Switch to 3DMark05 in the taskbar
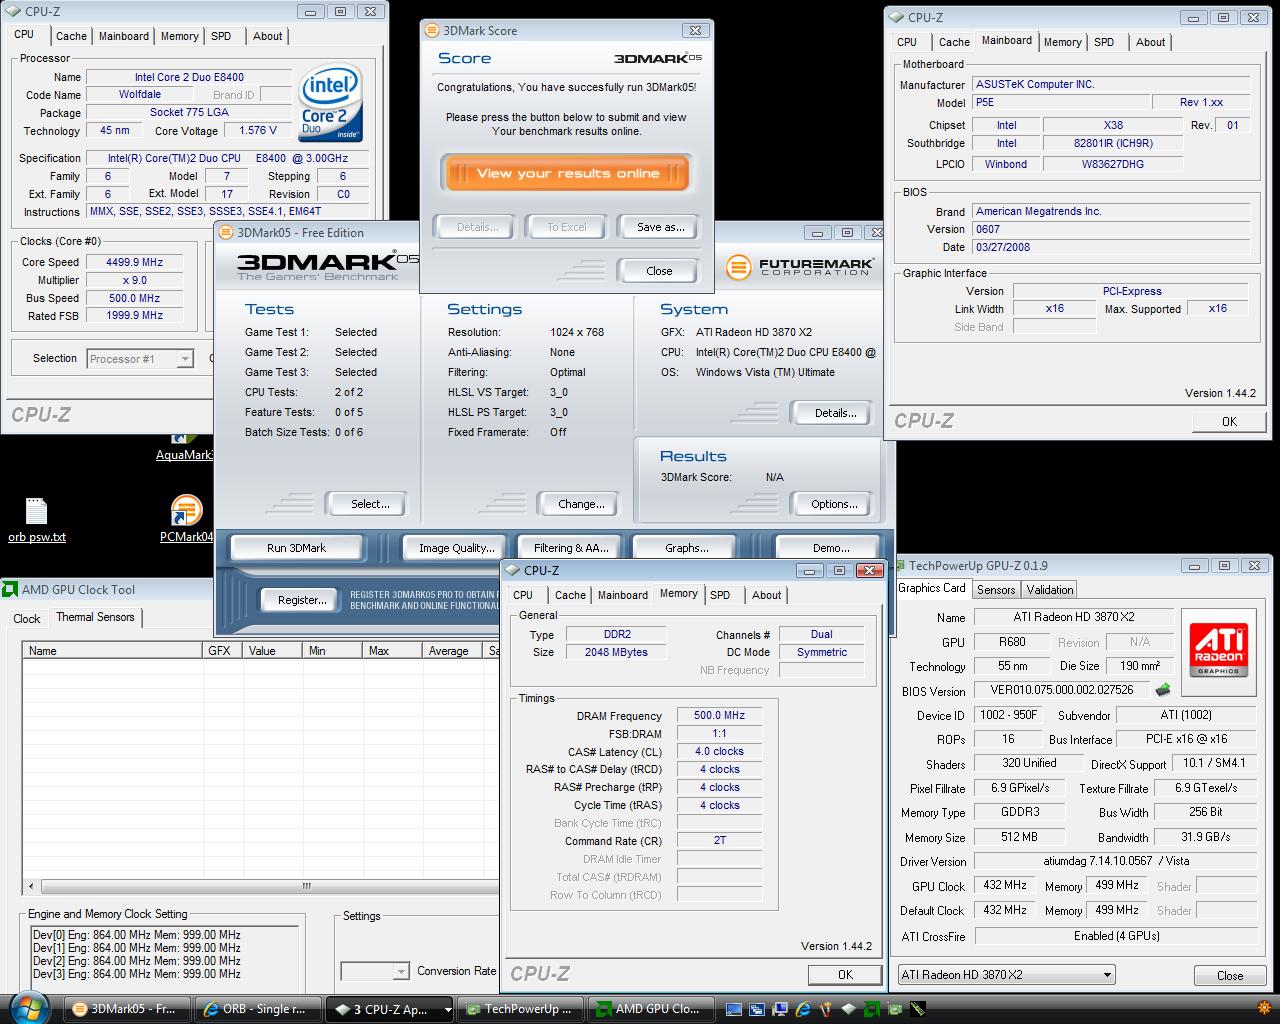 (x=128, y=1009)
